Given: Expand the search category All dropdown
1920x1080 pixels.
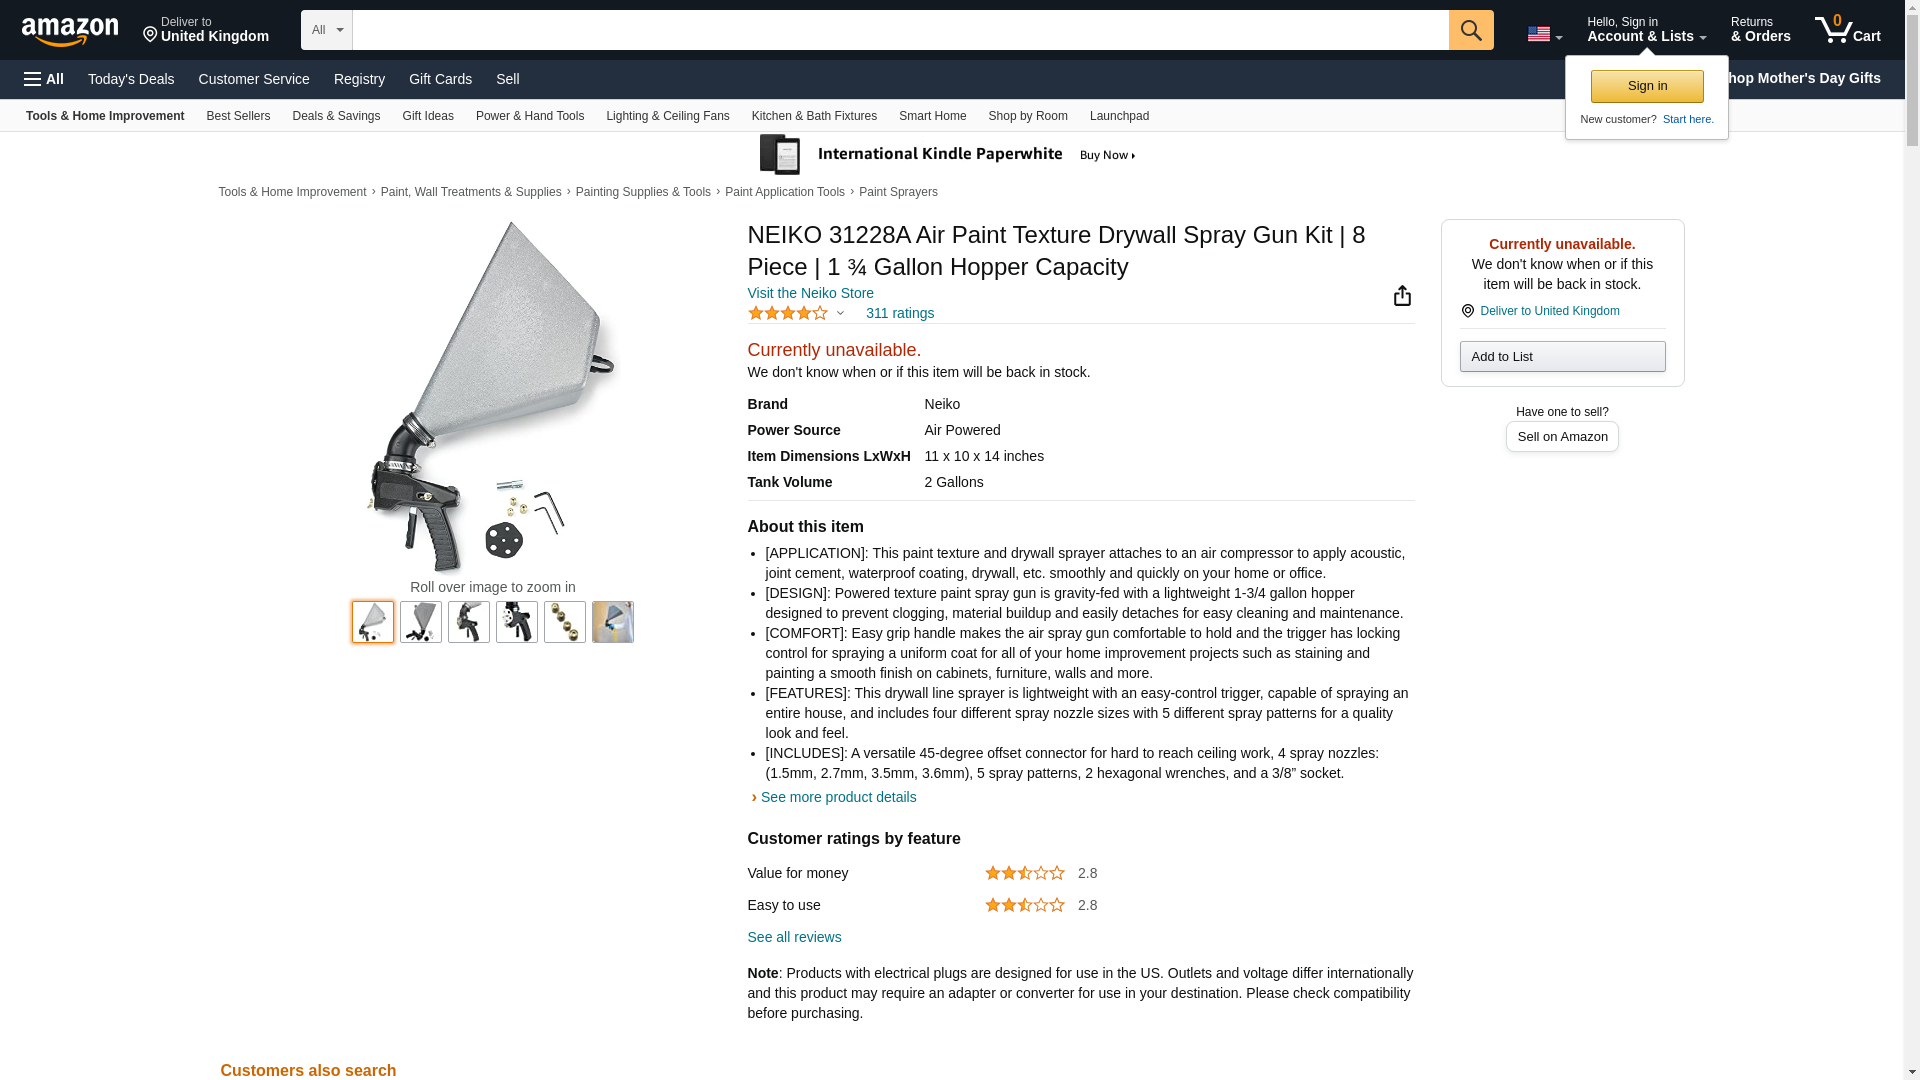Looking at the screenshot, I should point(327,30).
